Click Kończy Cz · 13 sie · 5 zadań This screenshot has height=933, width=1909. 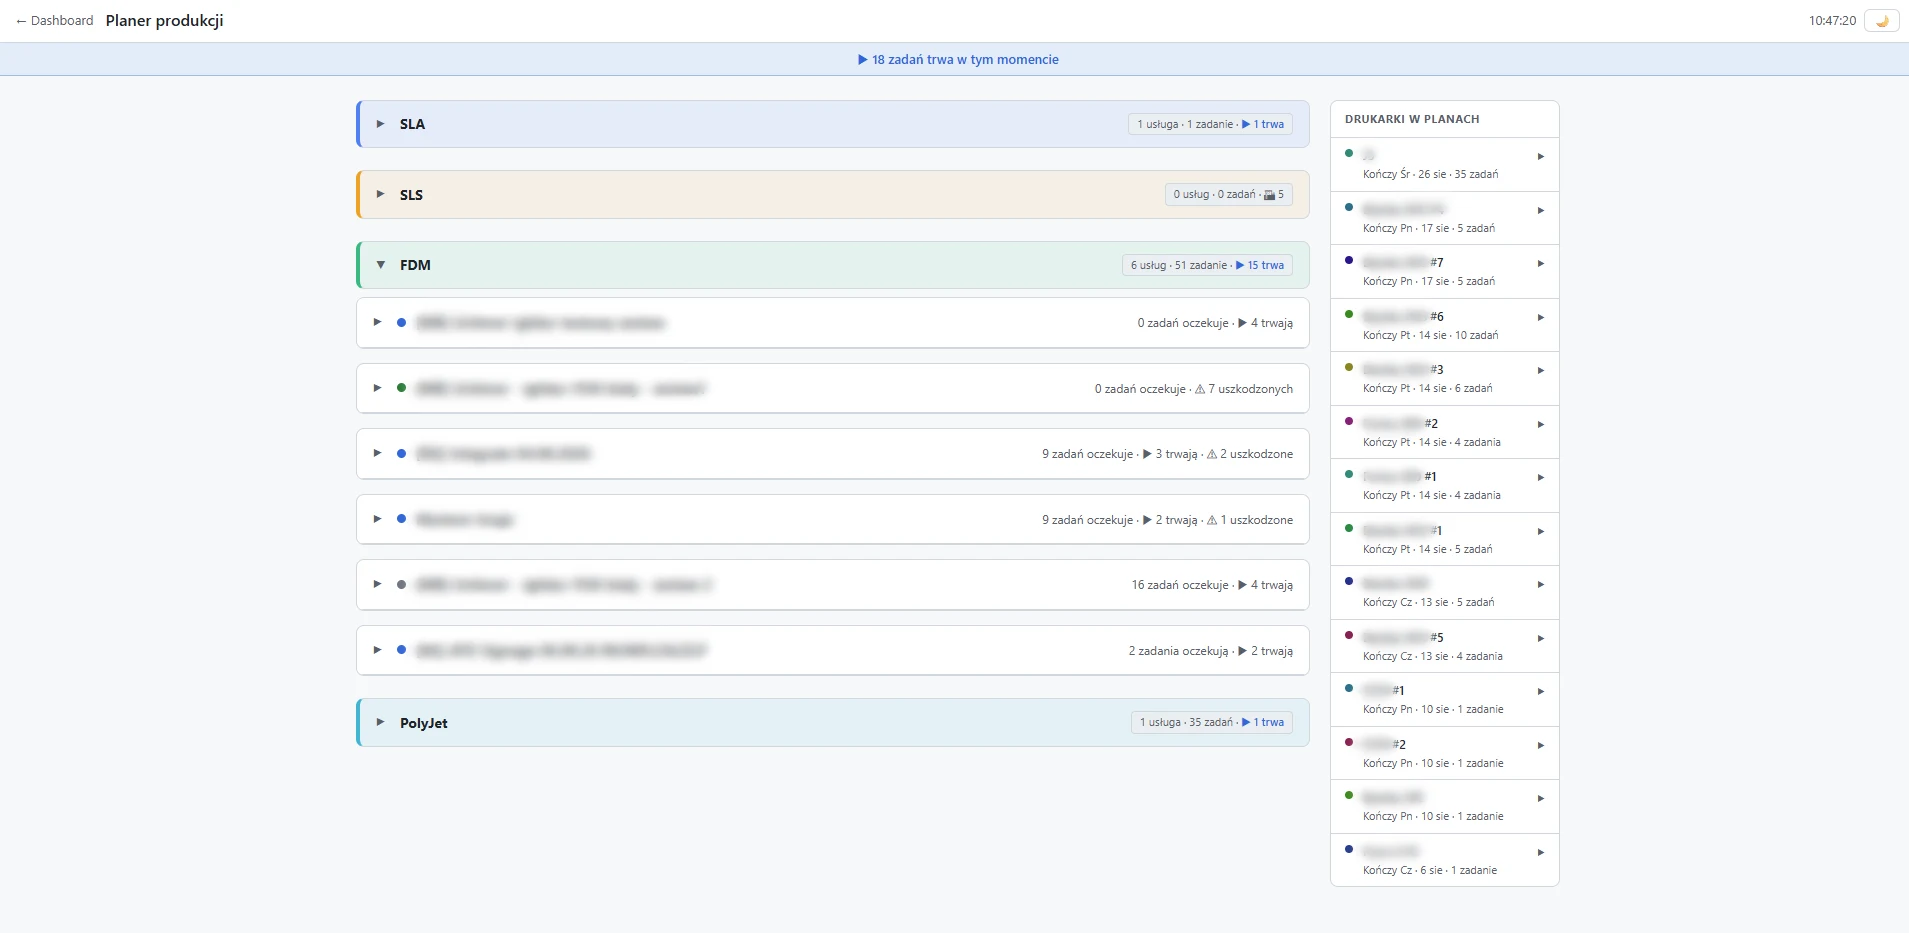(x=1428, y=602)
